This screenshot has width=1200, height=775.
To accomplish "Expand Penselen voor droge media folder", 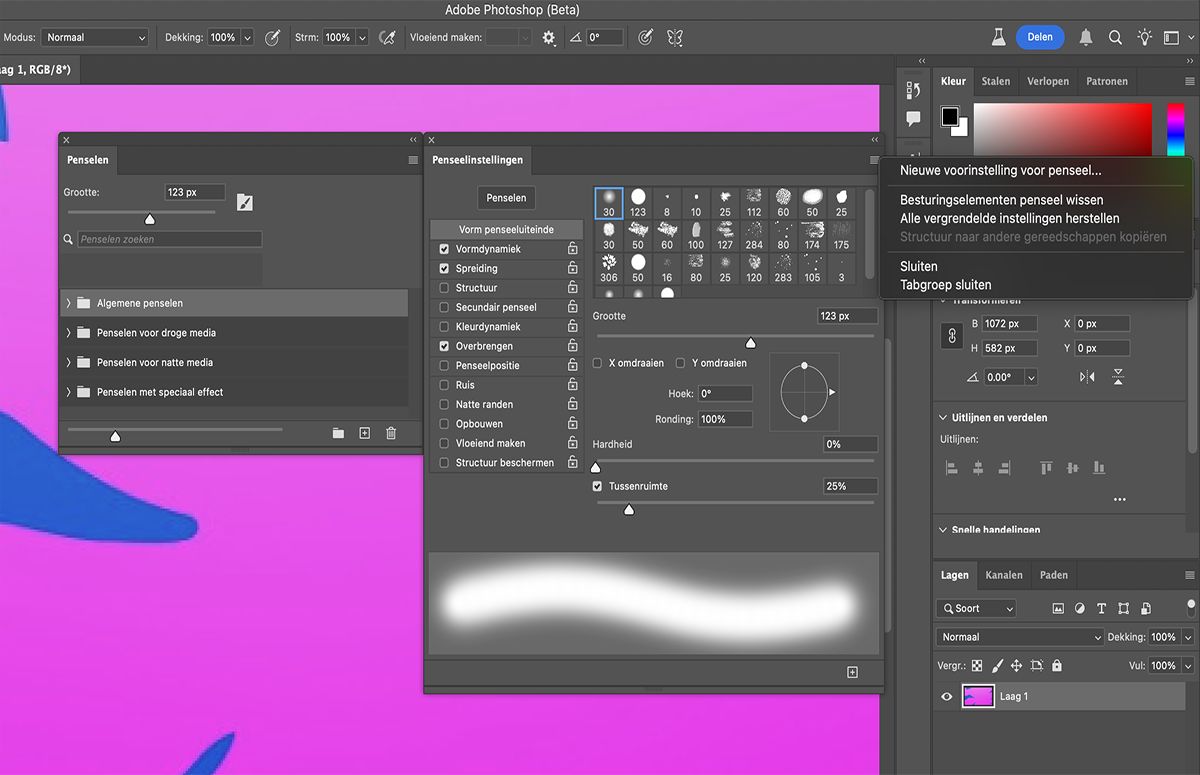I will point(68,333).
